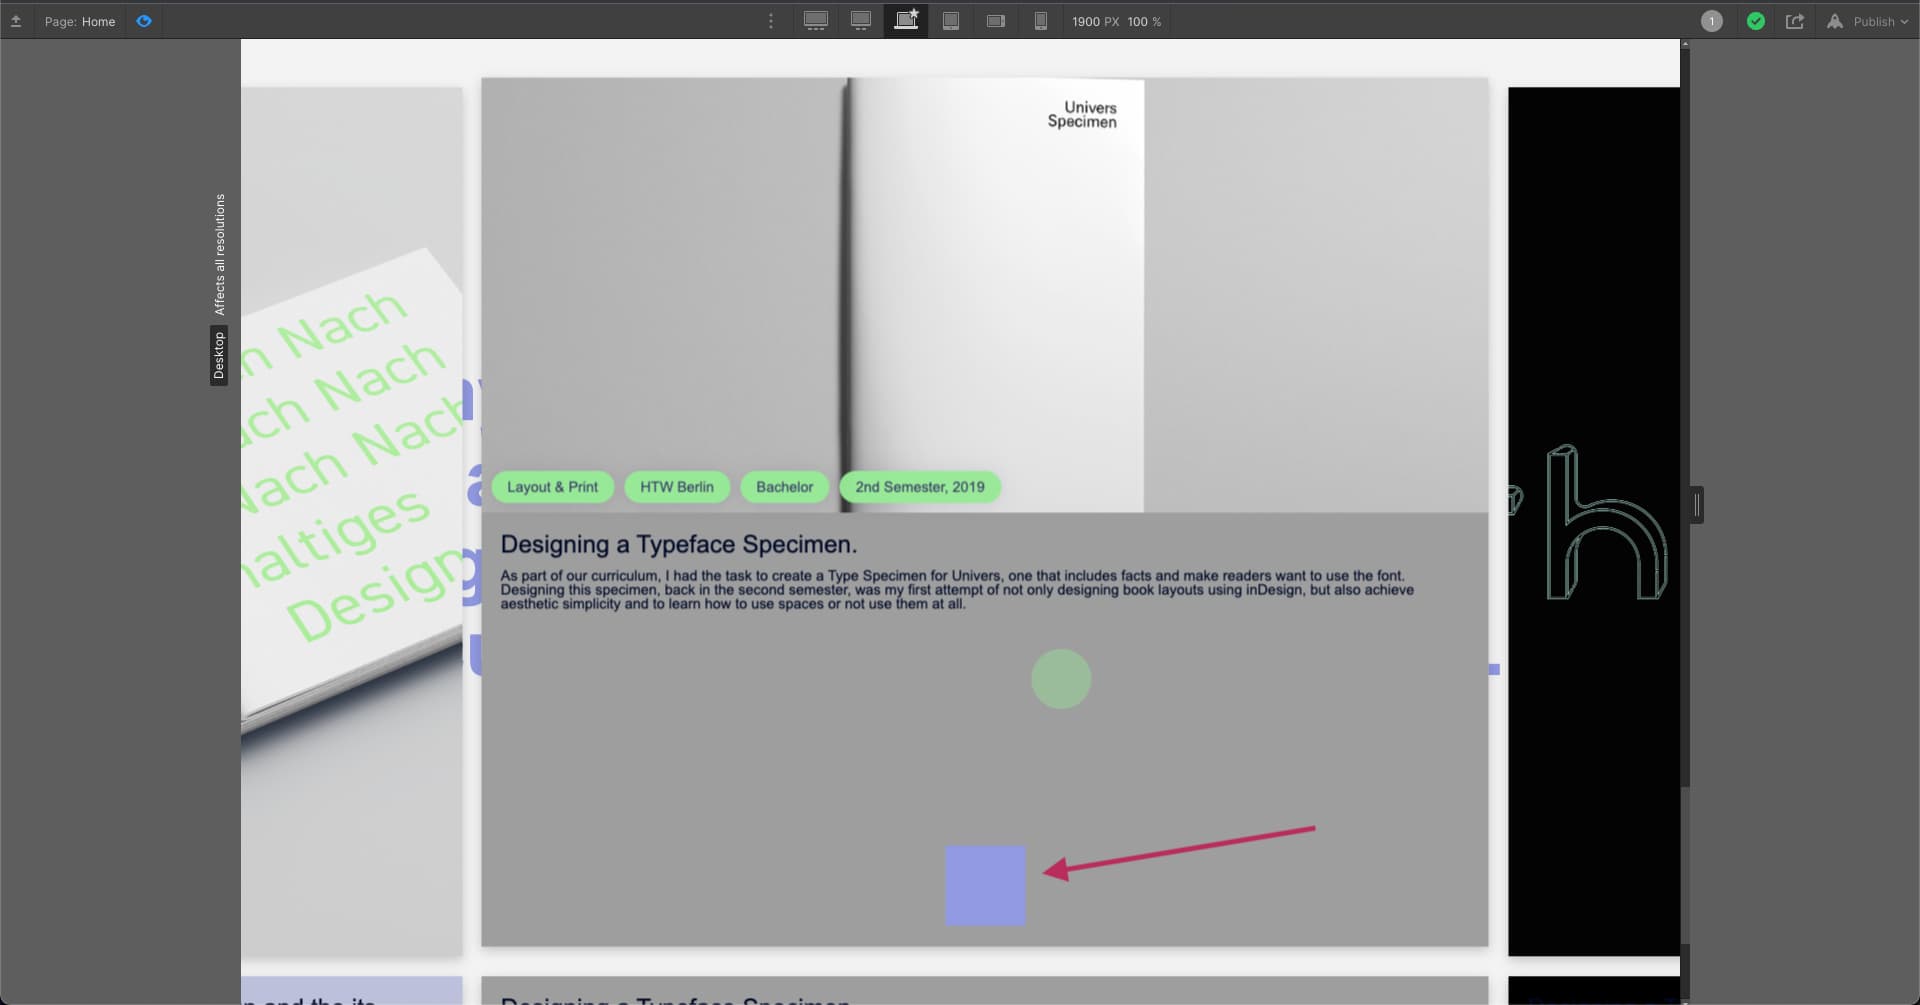Viewport: 1920px width, 1005px height.
Task: Select the black card with outlined letter h
Action: [1594, 521]
